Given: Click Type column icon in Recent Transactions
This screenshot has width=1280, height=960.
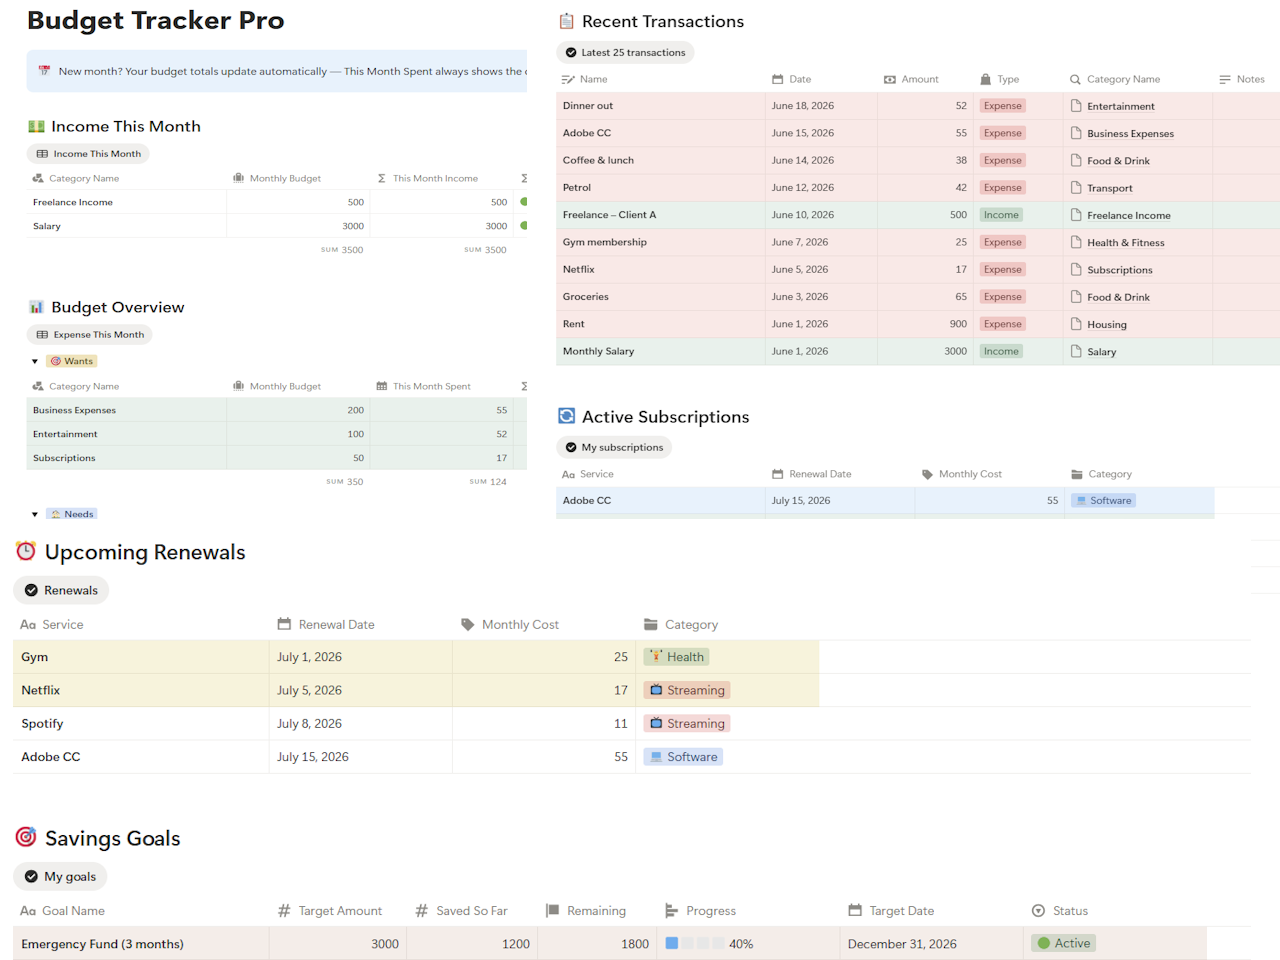Looking at the screenshot, I should click(x=985, y=79).
